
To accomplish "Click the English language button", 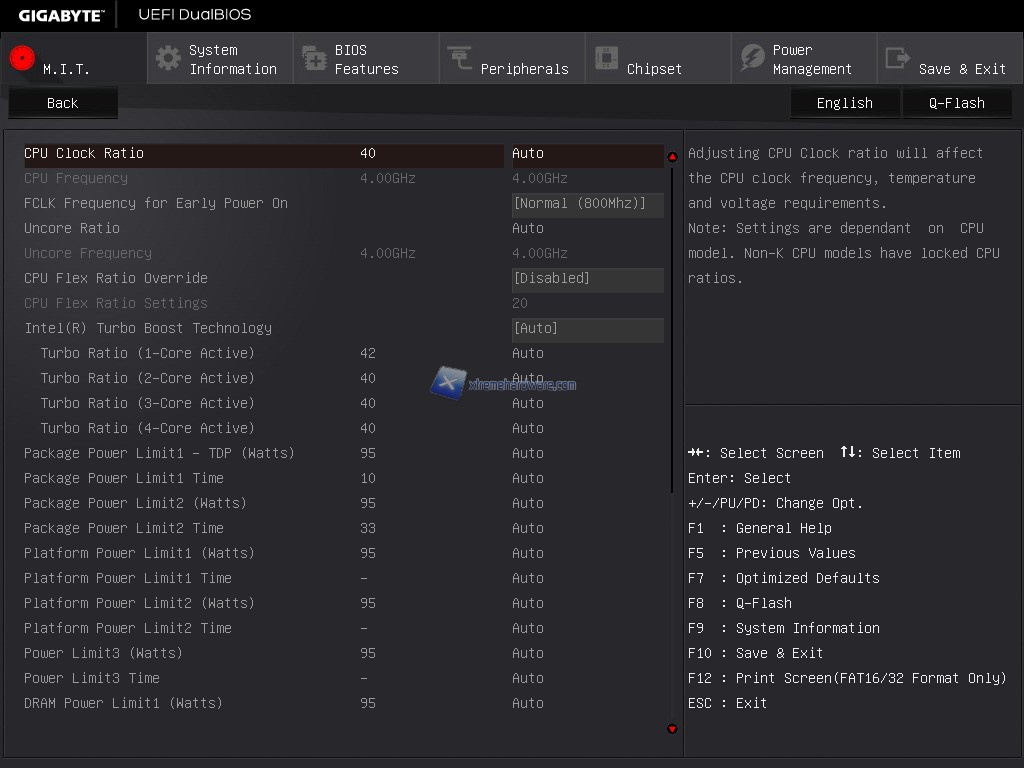I will click(844, 103).
